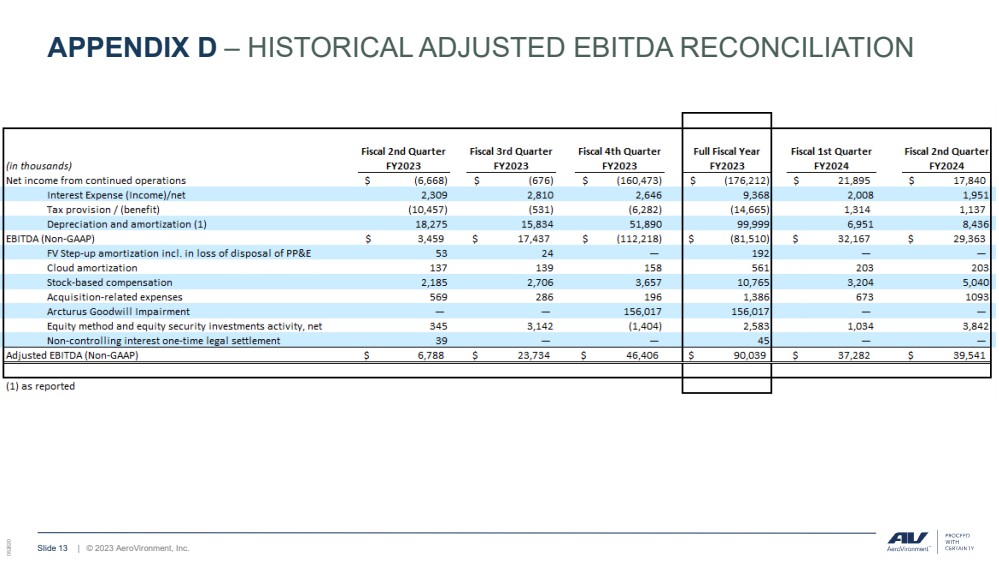Click the Fiscal 1st Quarter FY2024 header
999x562 pixels.
830,158
